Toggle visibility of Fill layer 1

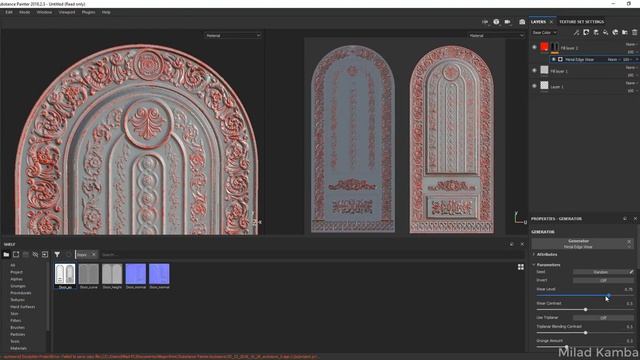click(534, 70)
